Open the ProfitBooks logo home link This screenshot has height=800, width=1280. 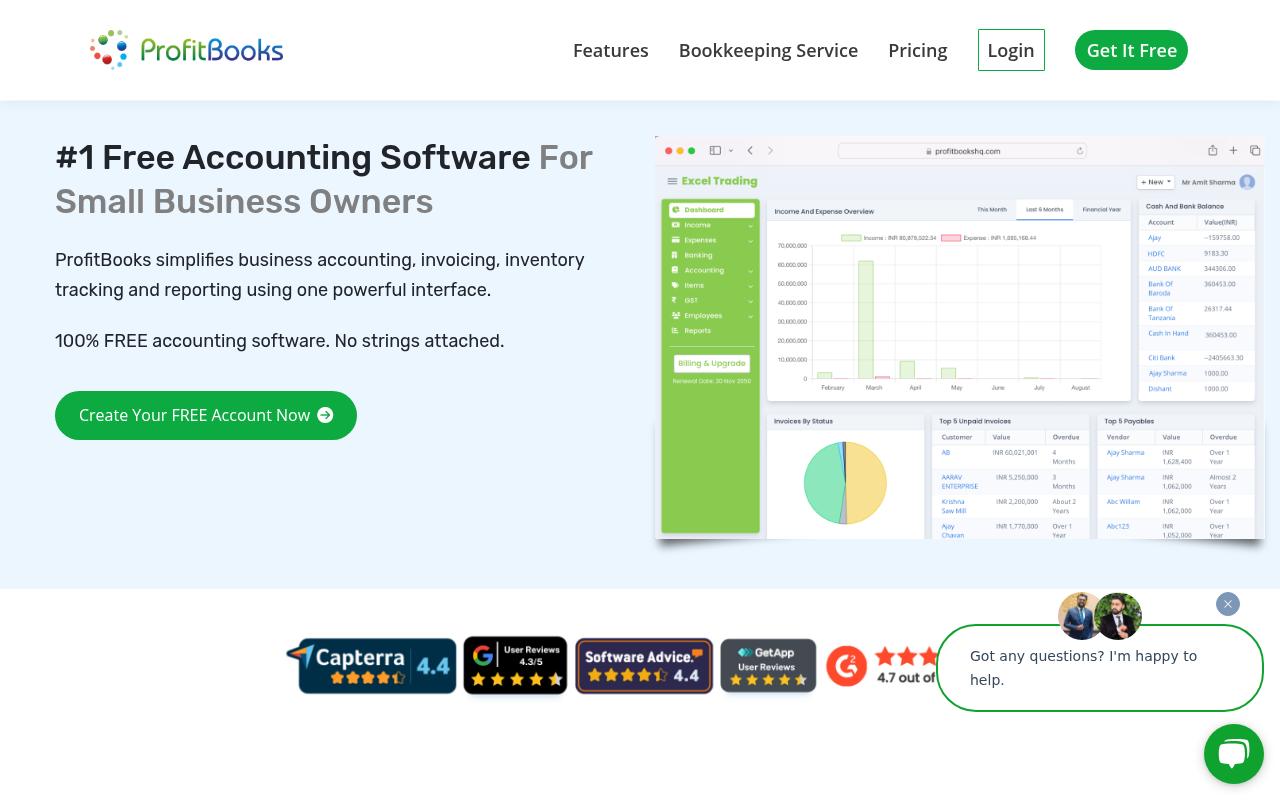tap(186, 49)
